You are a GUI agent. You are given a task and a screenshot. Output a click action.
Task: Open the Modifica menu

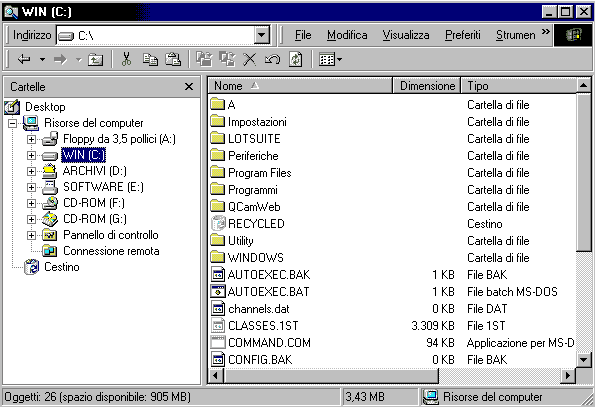point(347,35)
